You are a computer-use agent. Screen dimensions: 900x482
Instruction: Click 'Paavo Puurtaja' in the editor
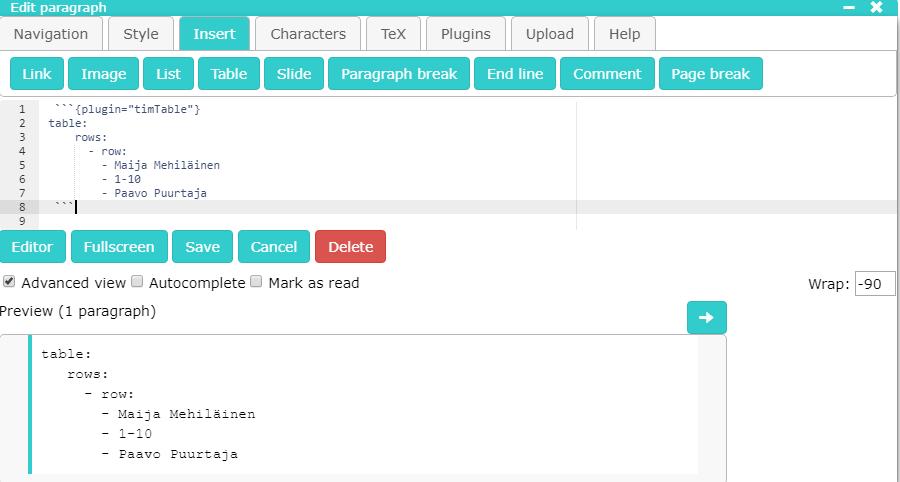tap(161, 193)
